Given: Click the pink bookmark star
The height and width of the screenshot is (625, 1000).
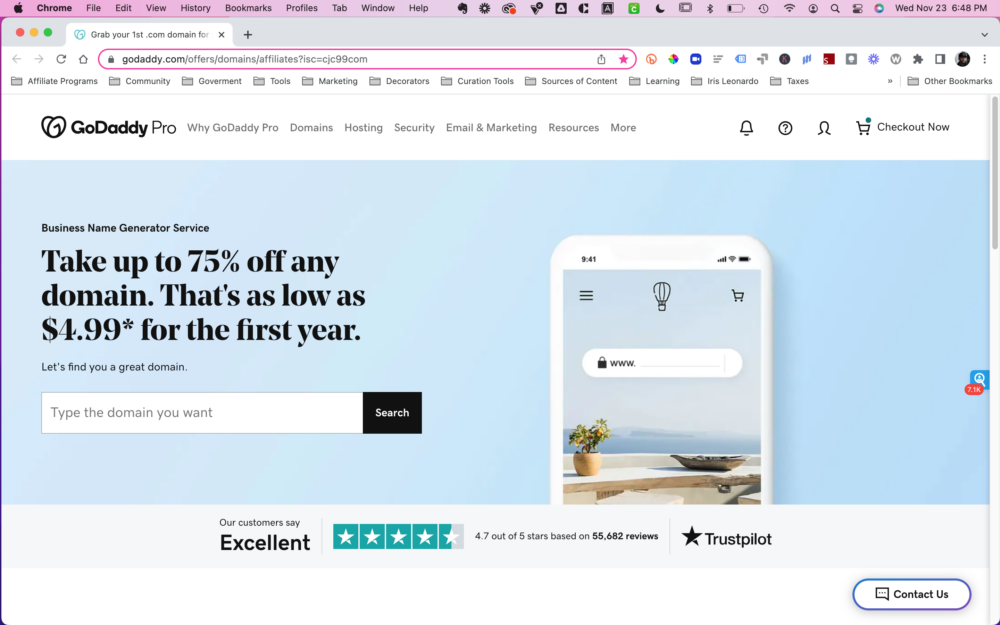Looking at the screenshot, I should coord(623,59).
